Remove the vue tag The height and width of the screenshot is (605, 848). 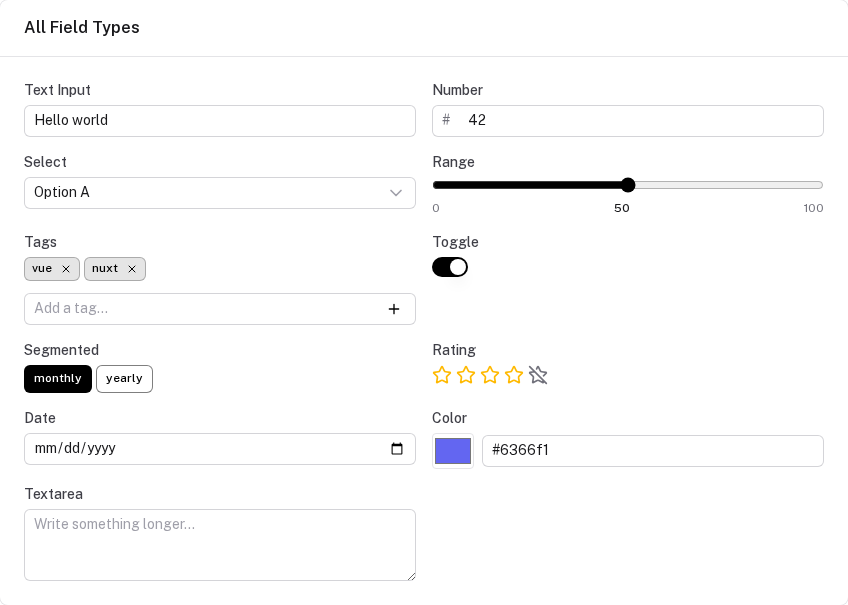pos(66,269)
